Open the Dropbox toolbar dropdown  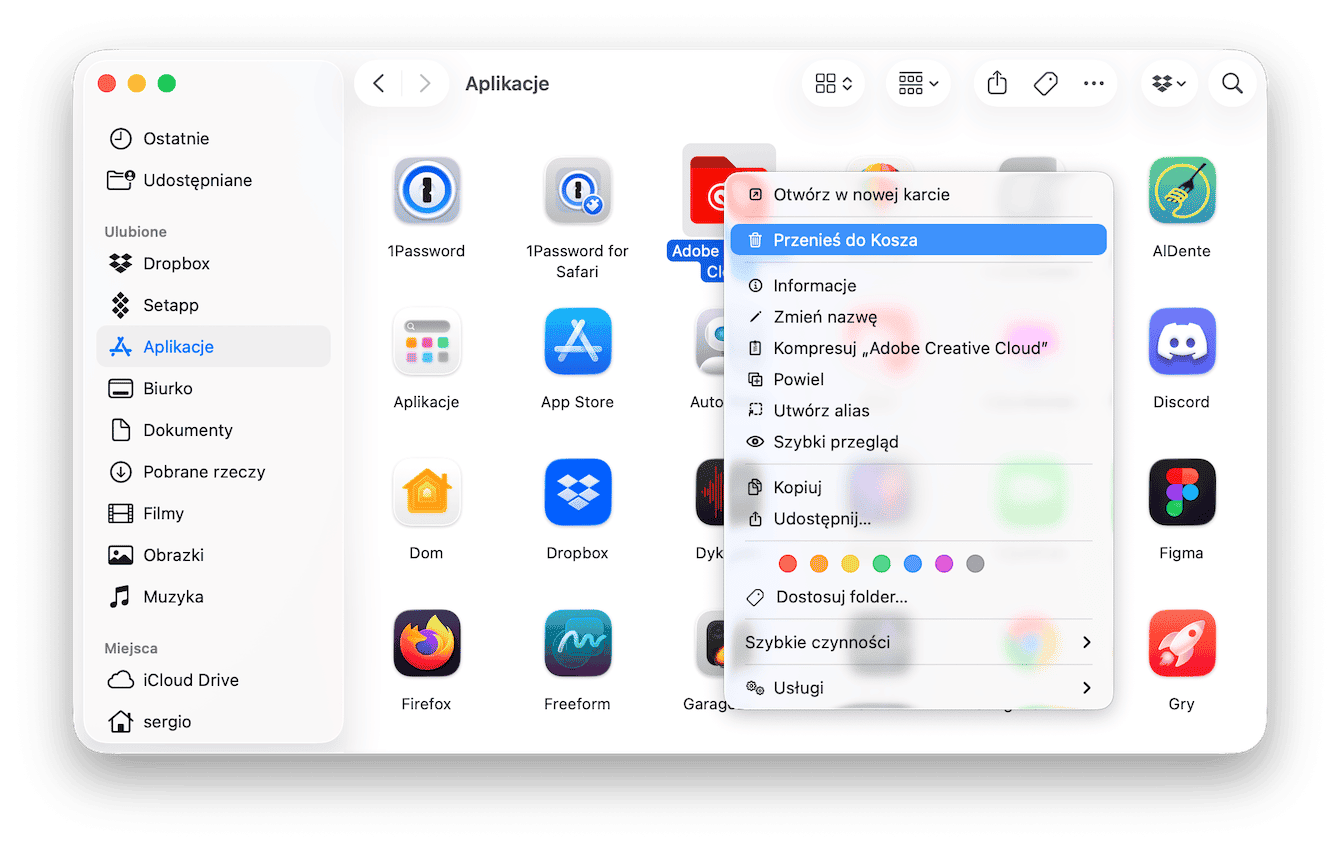(x=1169, y=84)
